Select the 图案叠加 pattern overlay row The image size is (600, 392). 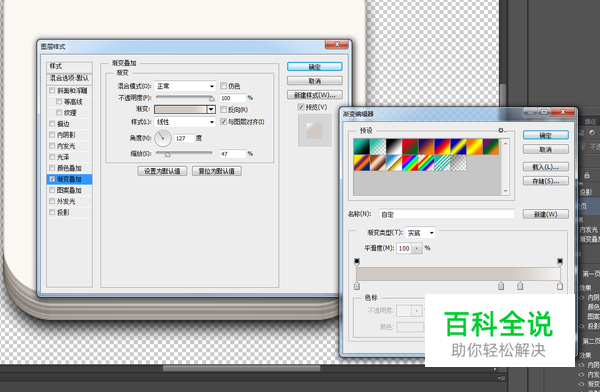pyautogui.click(x=69, y=190)
